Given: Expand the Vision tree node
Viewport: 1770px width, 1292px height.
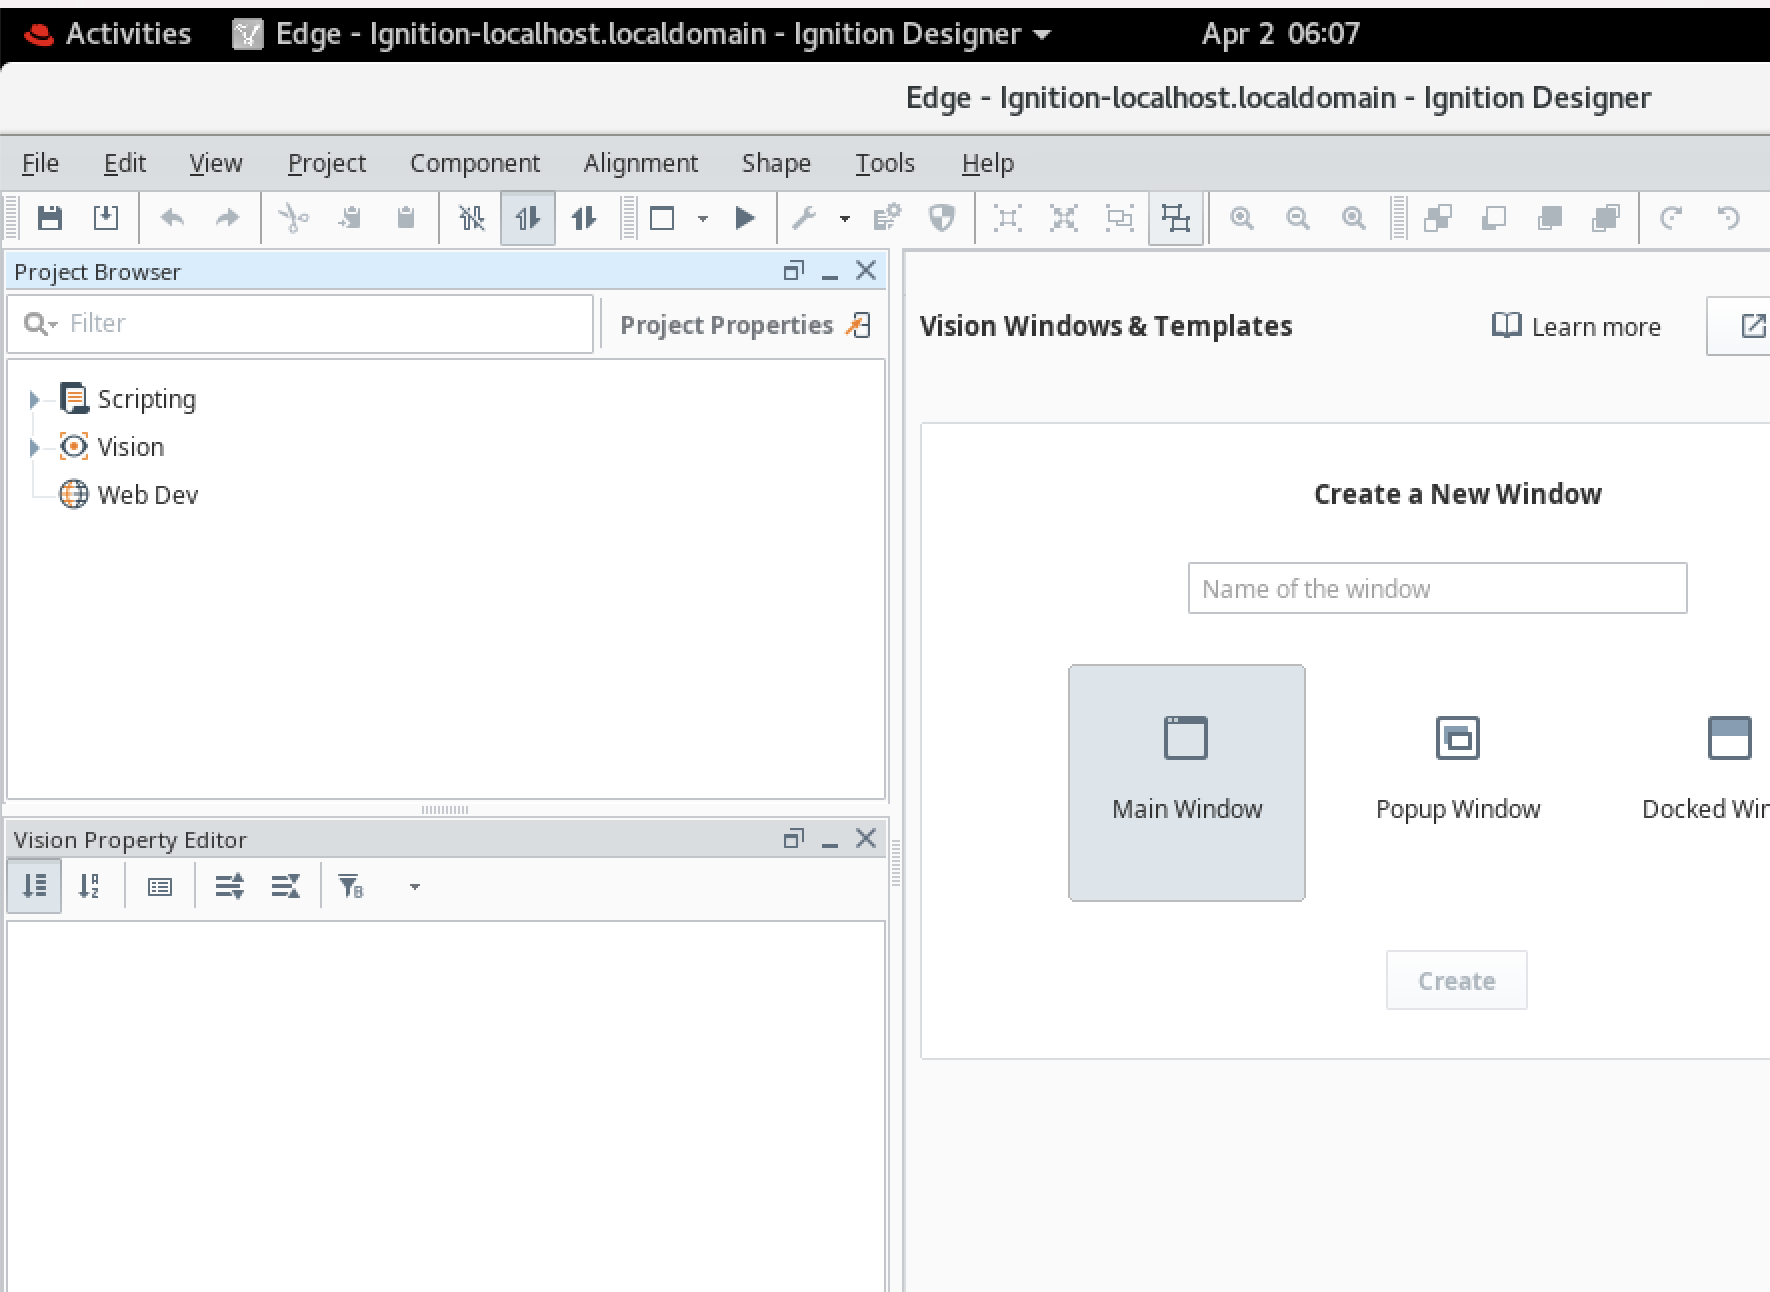Looking at the screenshot, I should pyautogui.click(x=35, y=448).
